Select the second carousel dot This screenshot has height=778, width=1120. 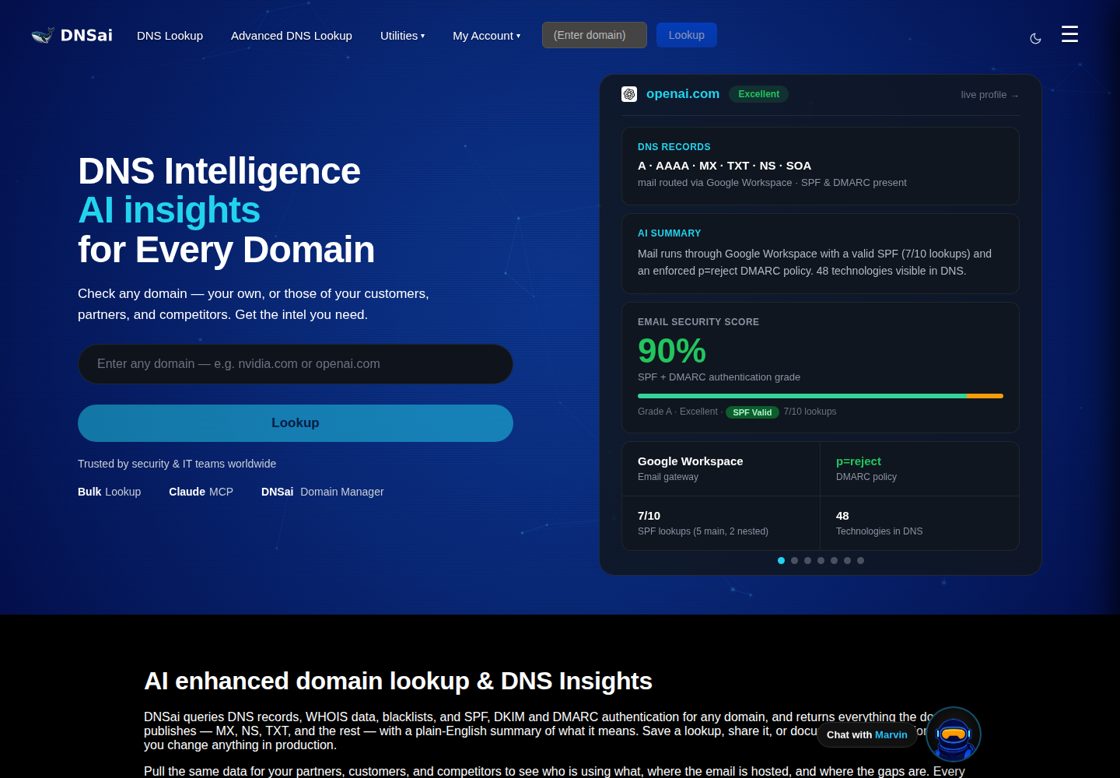pyautogui.click(x=794, y=561)
